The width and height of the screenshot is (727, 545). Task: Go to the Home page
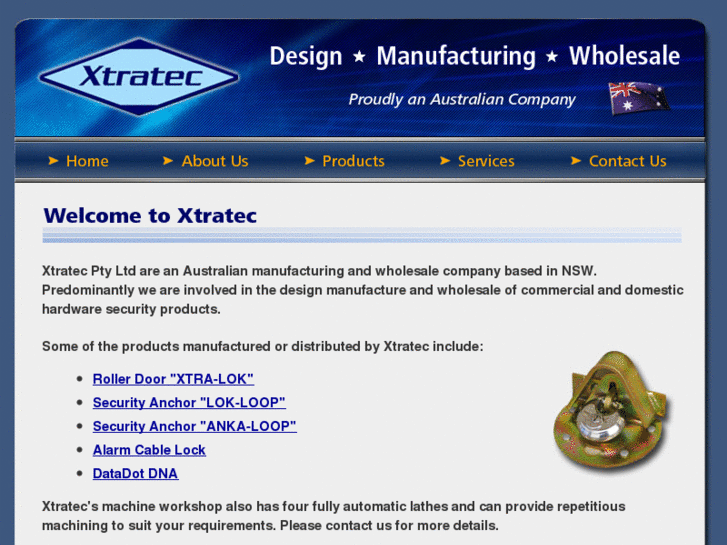tap(87, 161)
